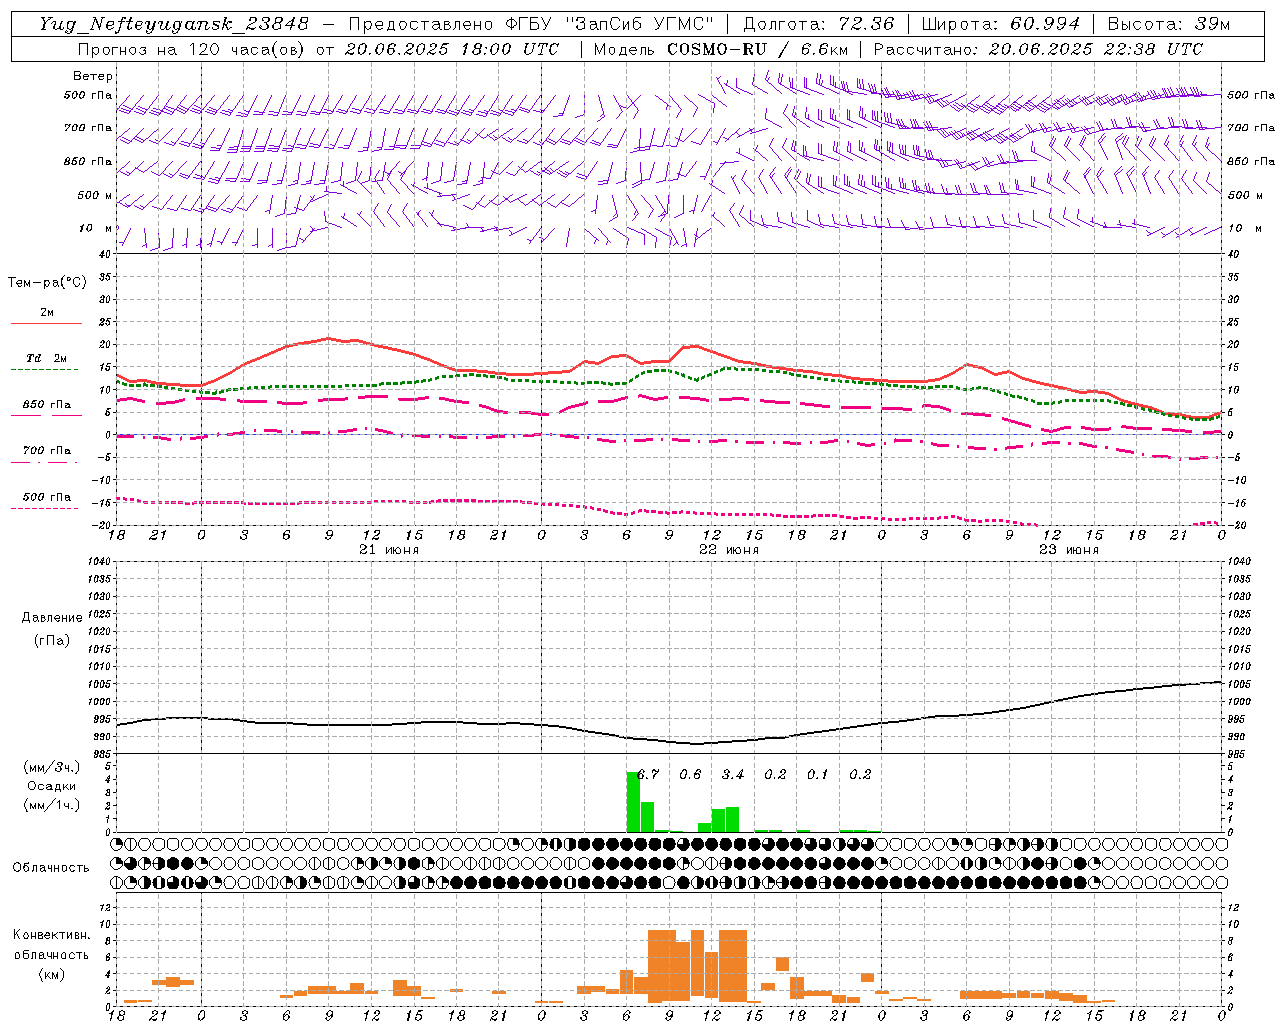This screenshot has width=1280, height=1024.
Task: Click the 21 июня date label
Action: (389, 550)
